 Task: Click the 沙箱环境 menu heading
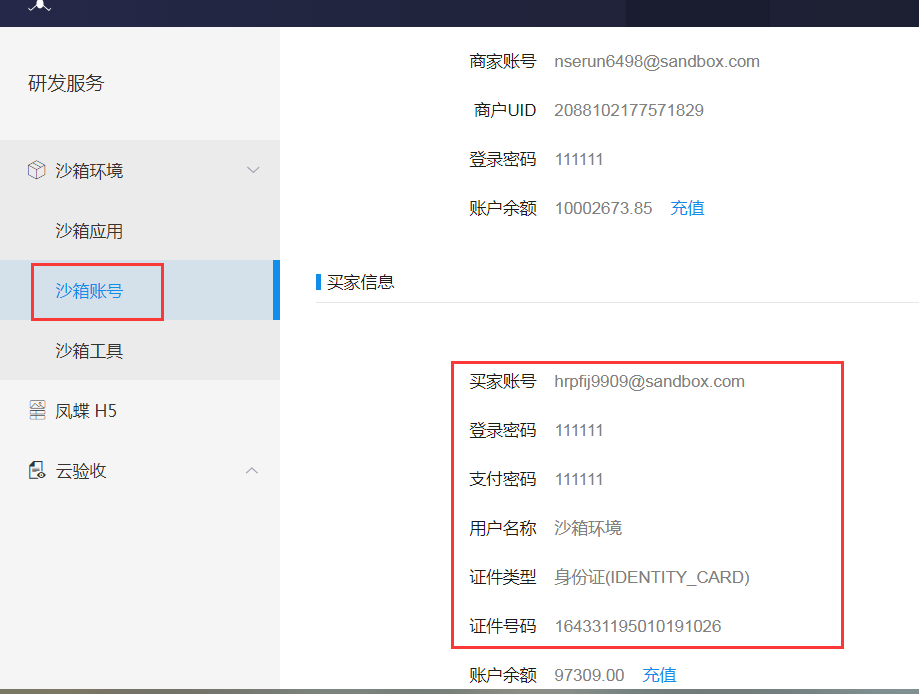pyautogui.click(x=89, y=171)
